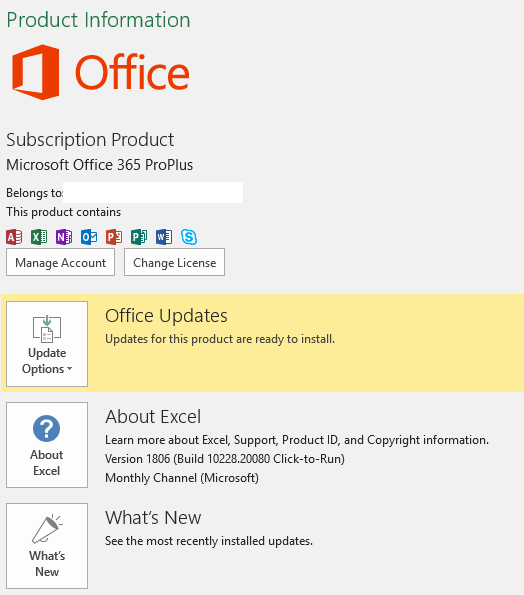Click the Product Information title
The image size is (524, 595).
point(99,20)
